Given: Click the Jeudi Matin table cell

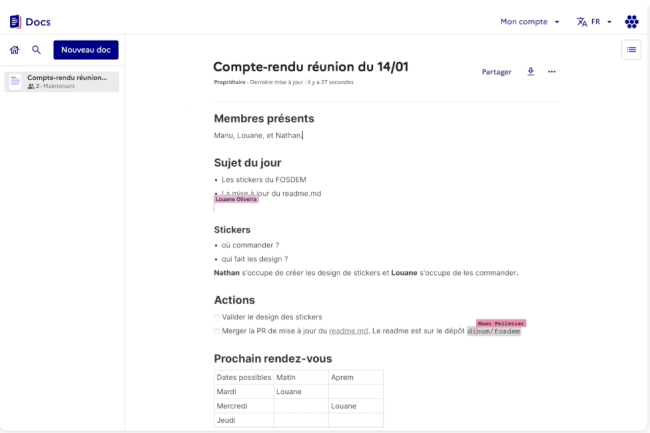Looking at the screenshot, I should 301,420.
